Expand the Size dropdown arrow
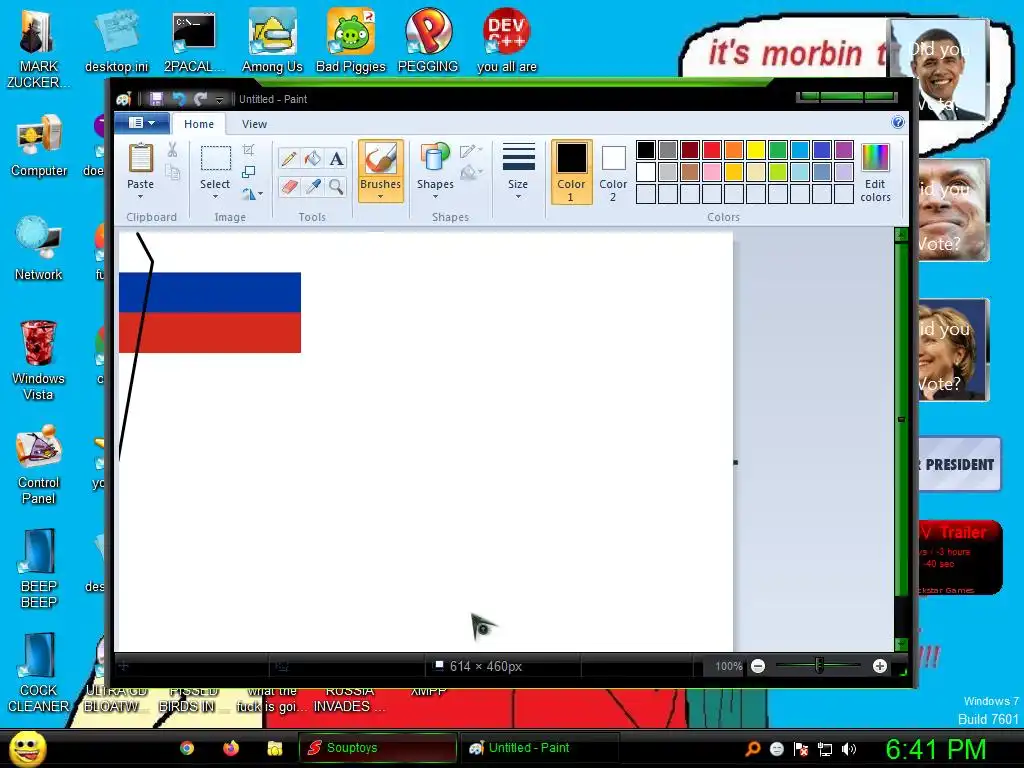 click(518, 197)
